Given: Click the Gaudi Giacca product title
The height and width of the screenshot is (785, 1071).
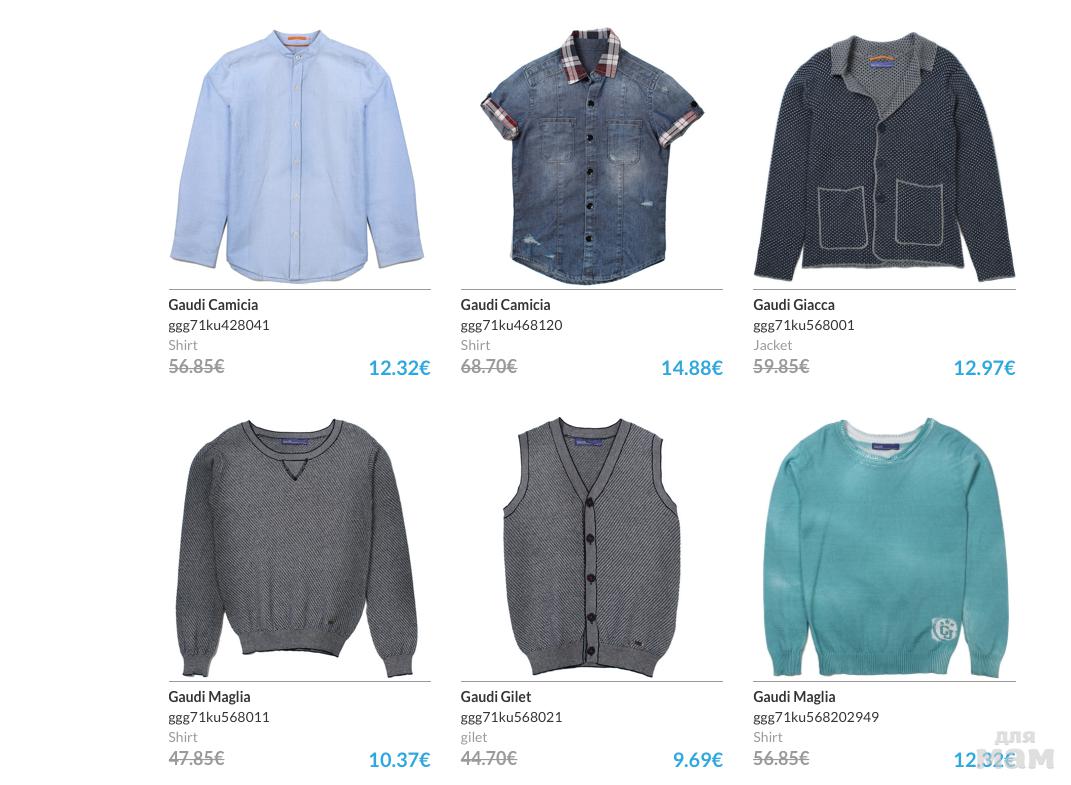Looking at the screenshot, I should 794,305.
